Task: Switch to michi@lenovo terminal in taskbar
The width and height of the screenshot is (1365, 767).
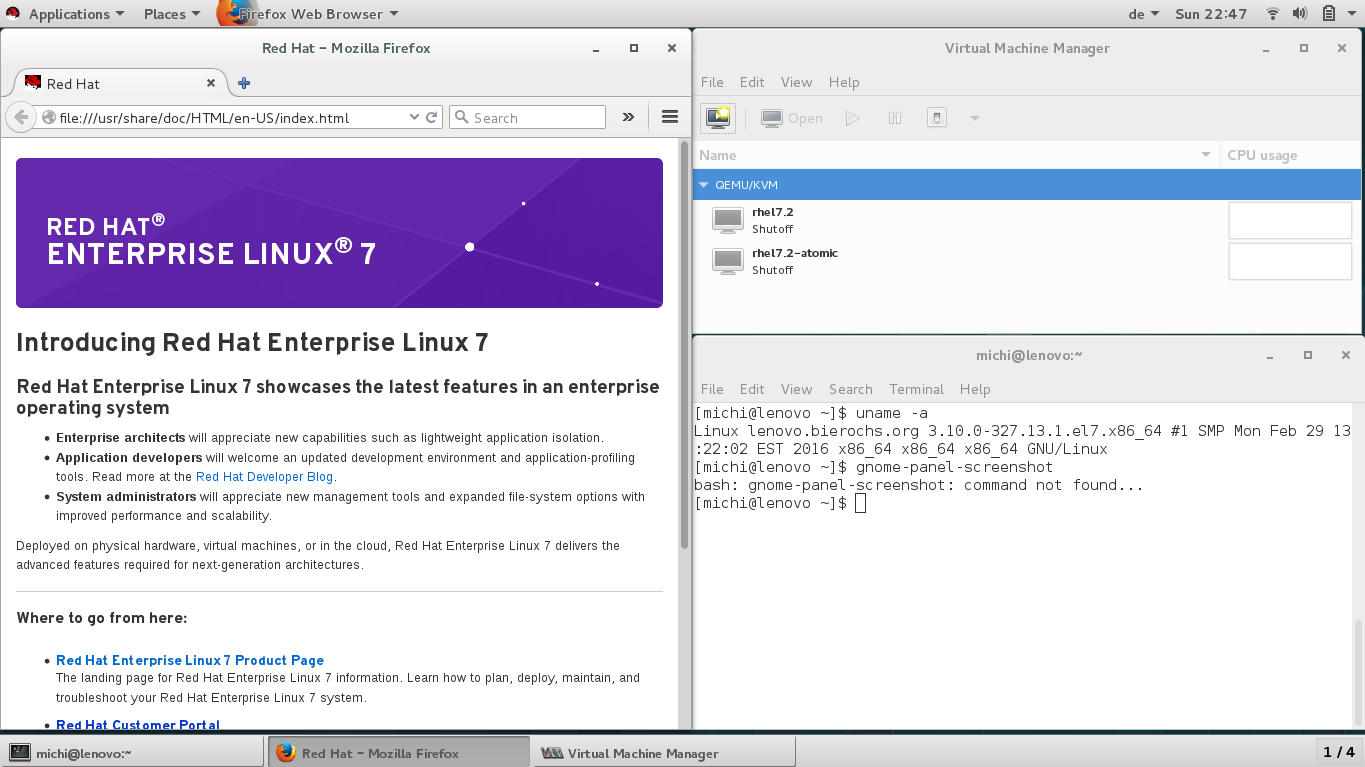Action: pos(132,753)
